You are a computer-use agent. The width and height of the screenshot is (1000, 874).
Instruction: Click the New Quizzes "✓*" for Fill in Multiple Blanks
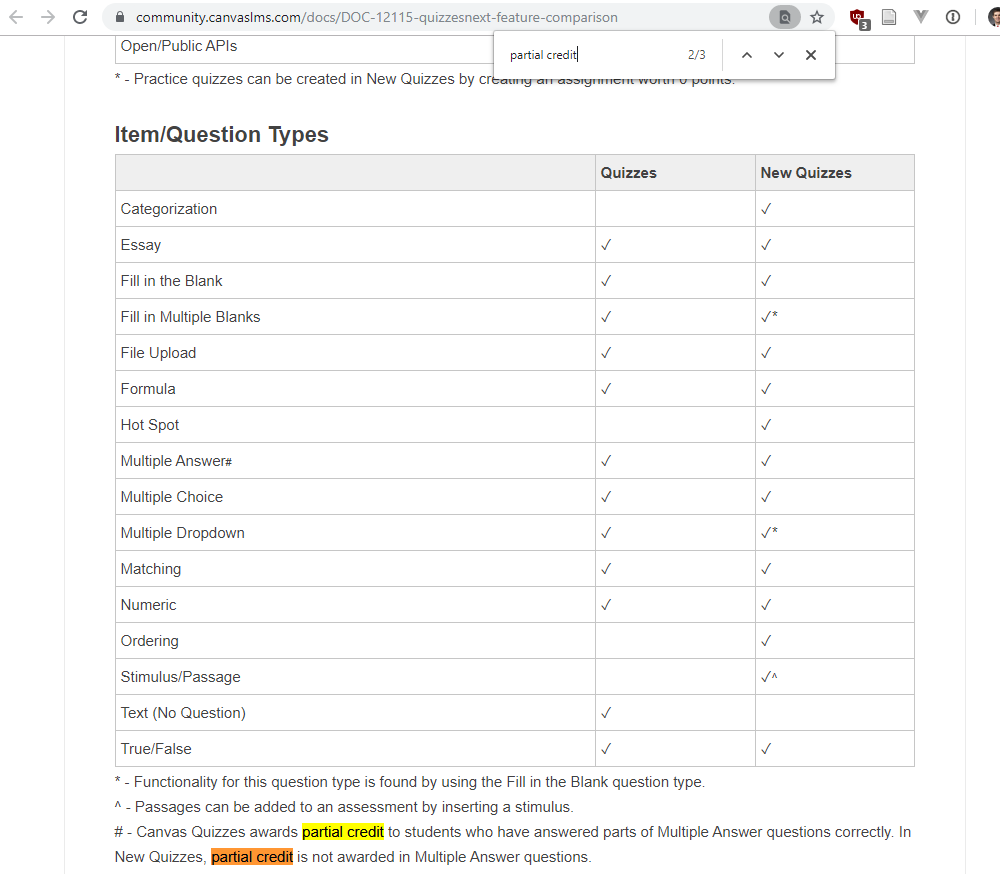(769, 316)
